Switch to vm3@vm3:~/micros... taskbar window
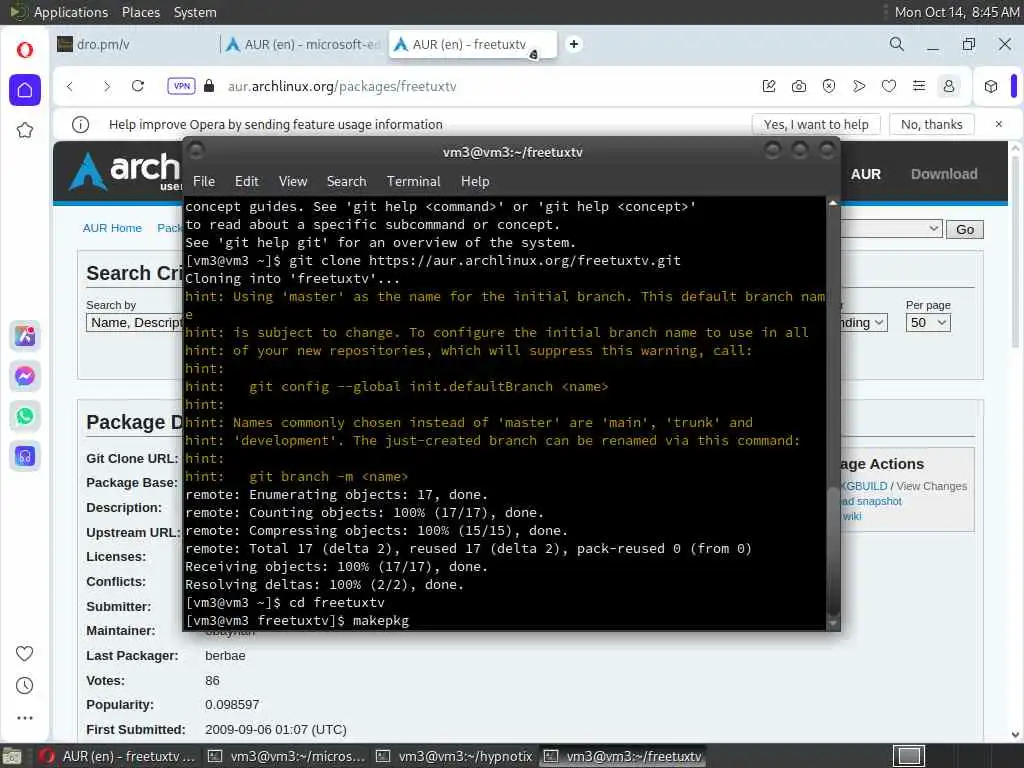 tap(287, 756)
